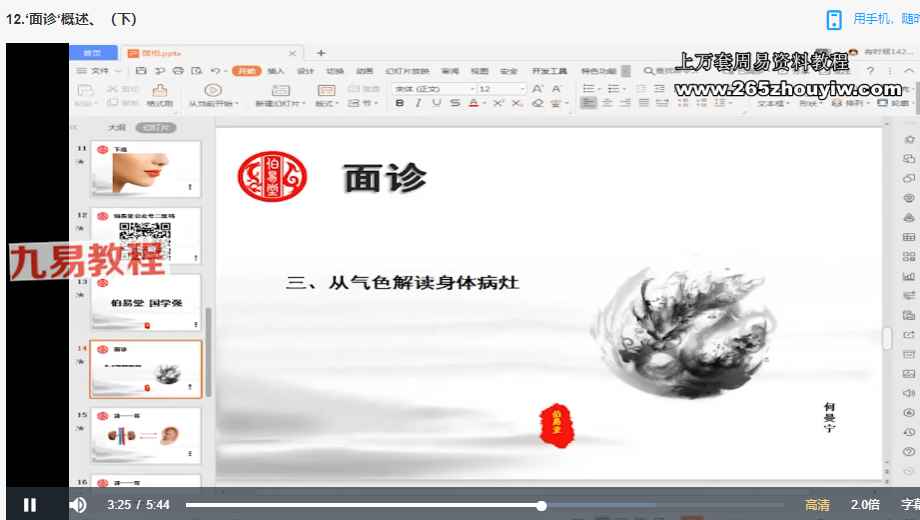Click the New Slide (新建幻灯片) icon
The width and height of the screenshot is (920, 520).
(280, 90)
